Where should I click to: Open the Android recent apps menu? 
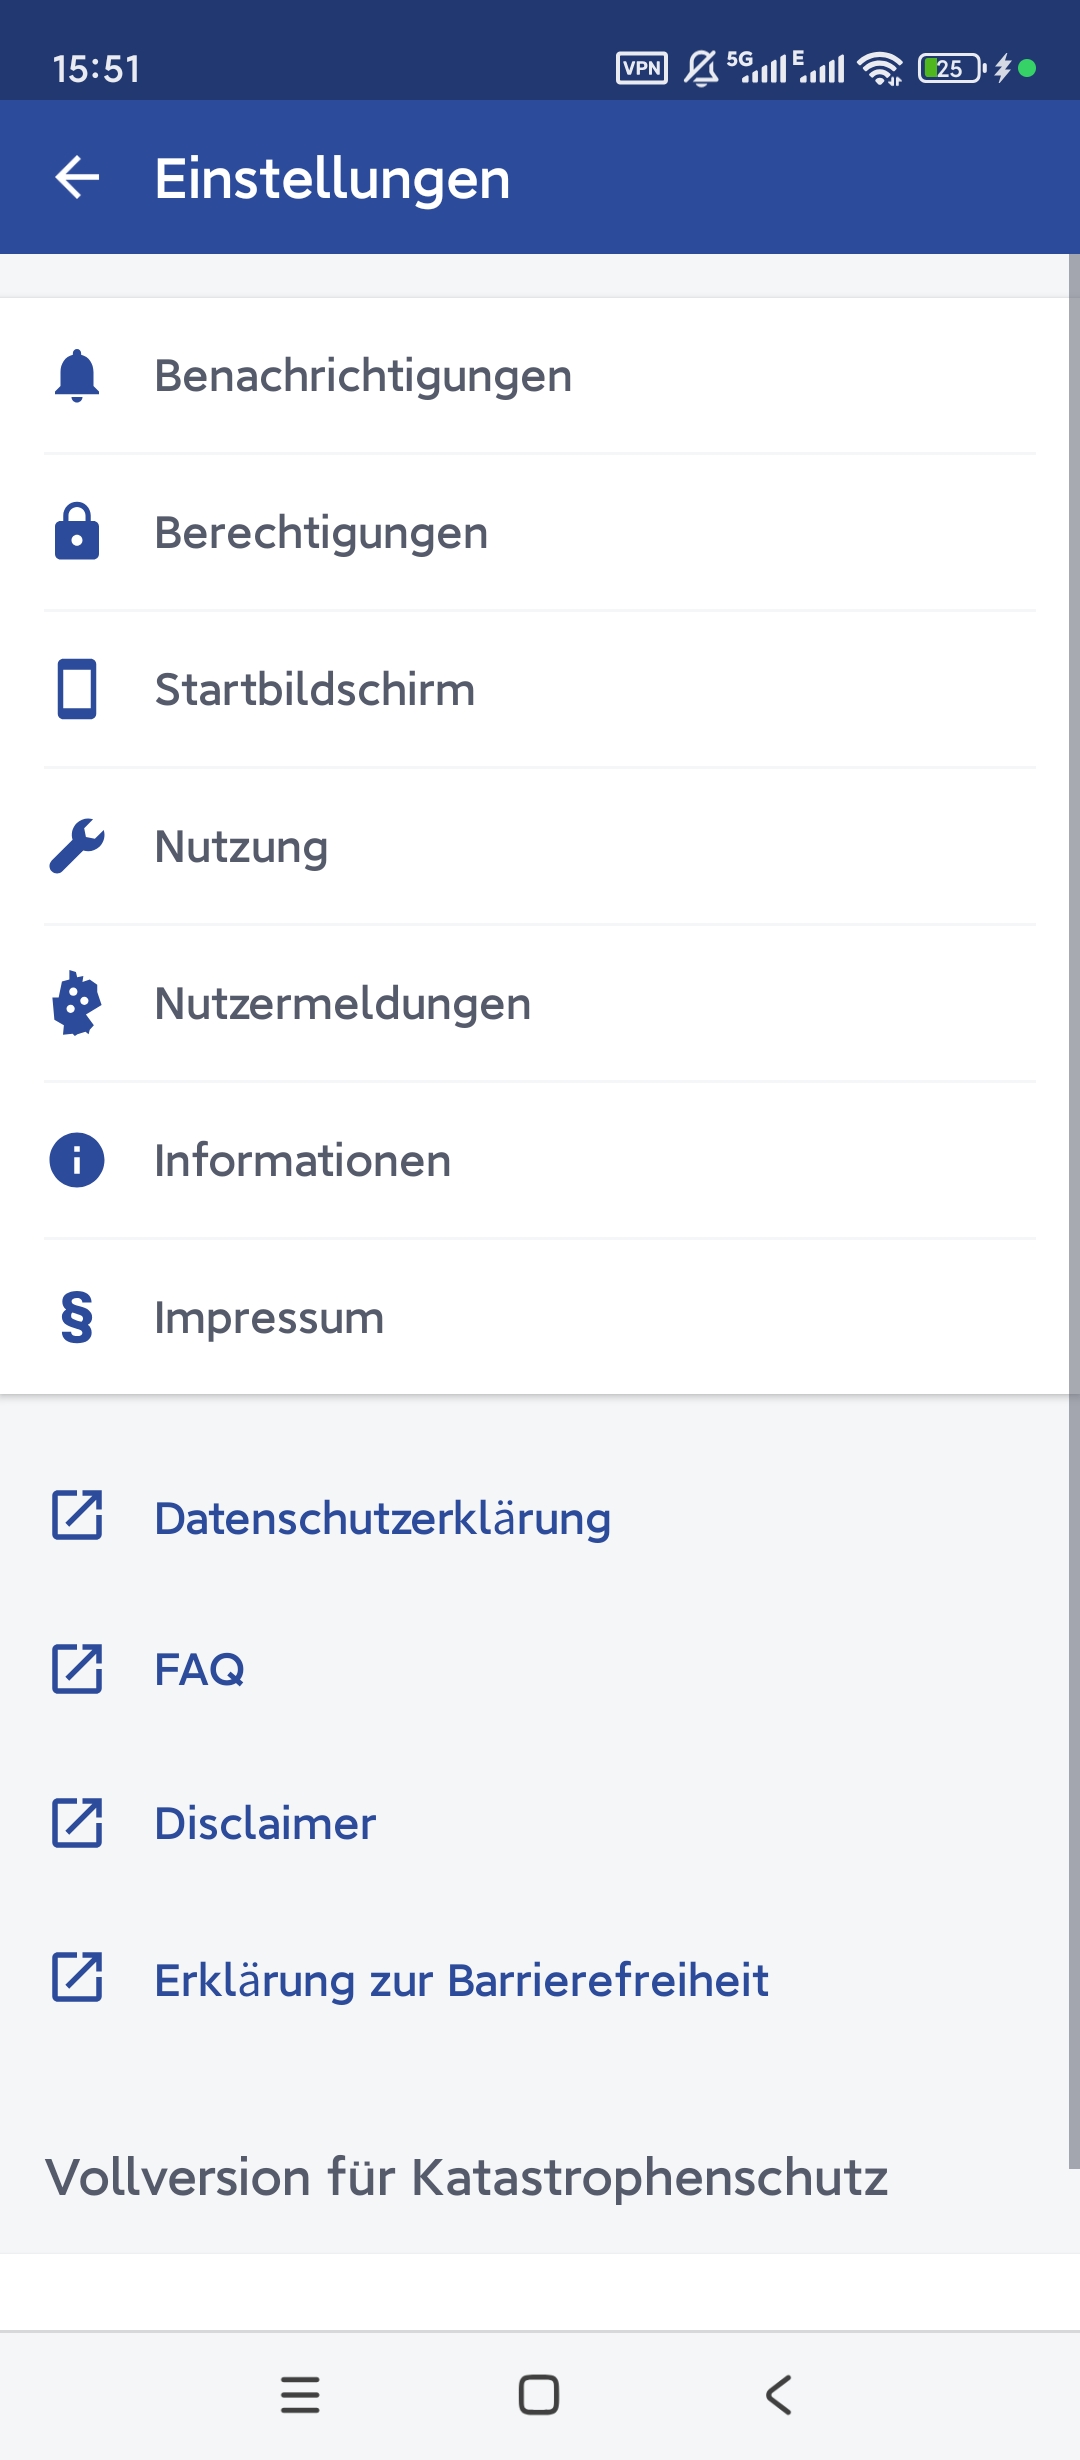click(300, 2395)
